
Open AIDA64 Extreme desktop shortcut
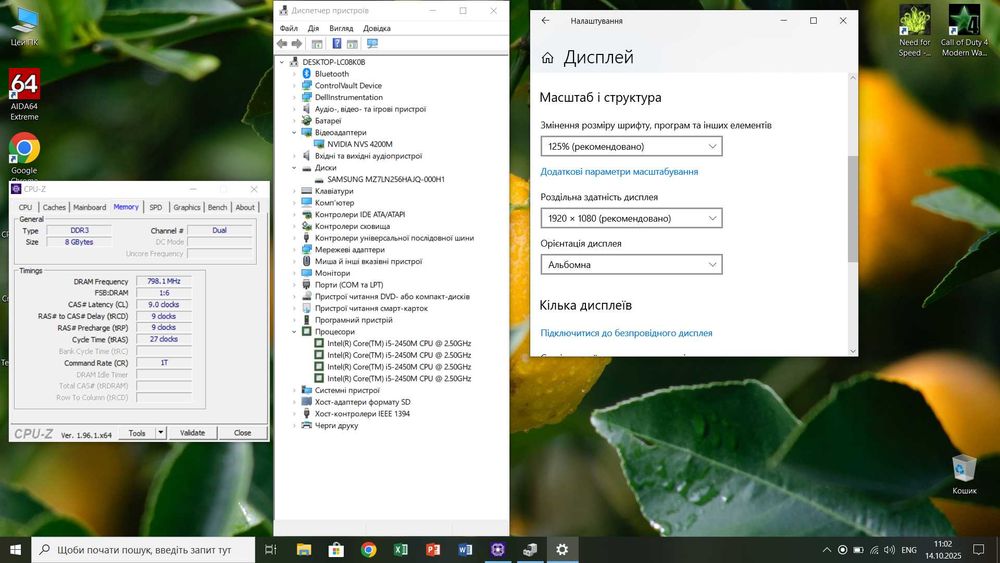tap(24, 94)
